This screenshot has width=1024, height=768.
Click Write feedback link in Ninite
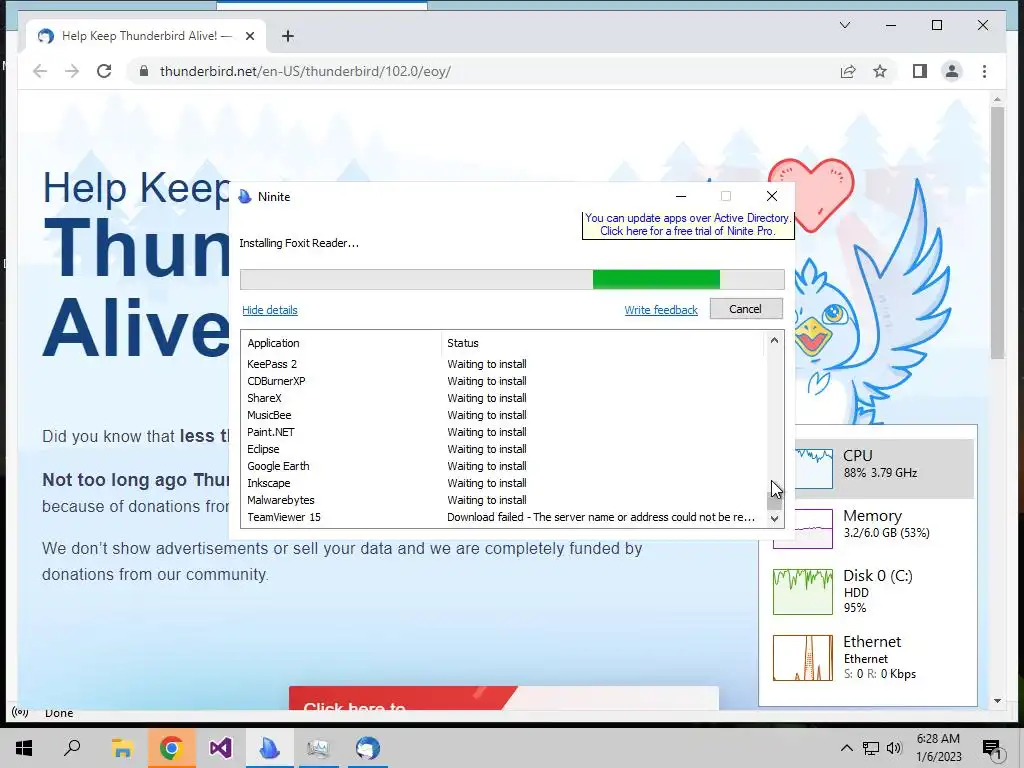(661, 310)
